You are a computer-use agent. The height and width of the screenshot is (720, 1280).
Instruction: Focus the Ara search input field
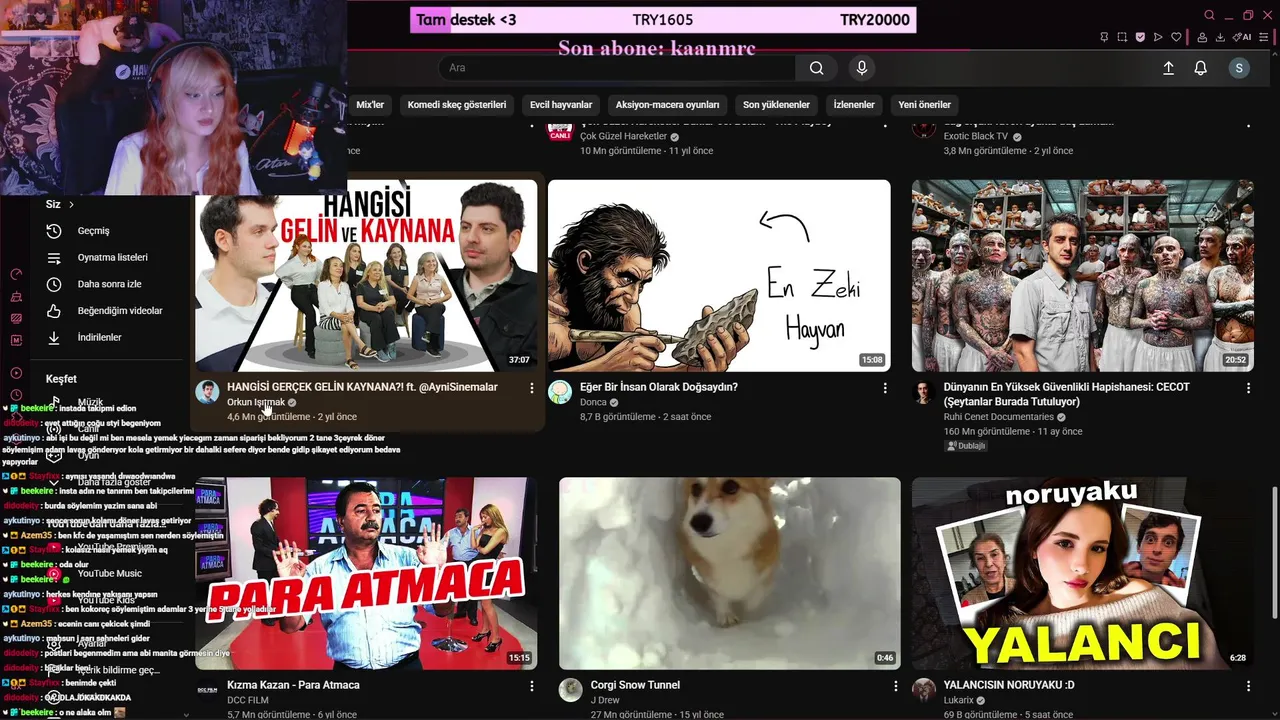617,68
